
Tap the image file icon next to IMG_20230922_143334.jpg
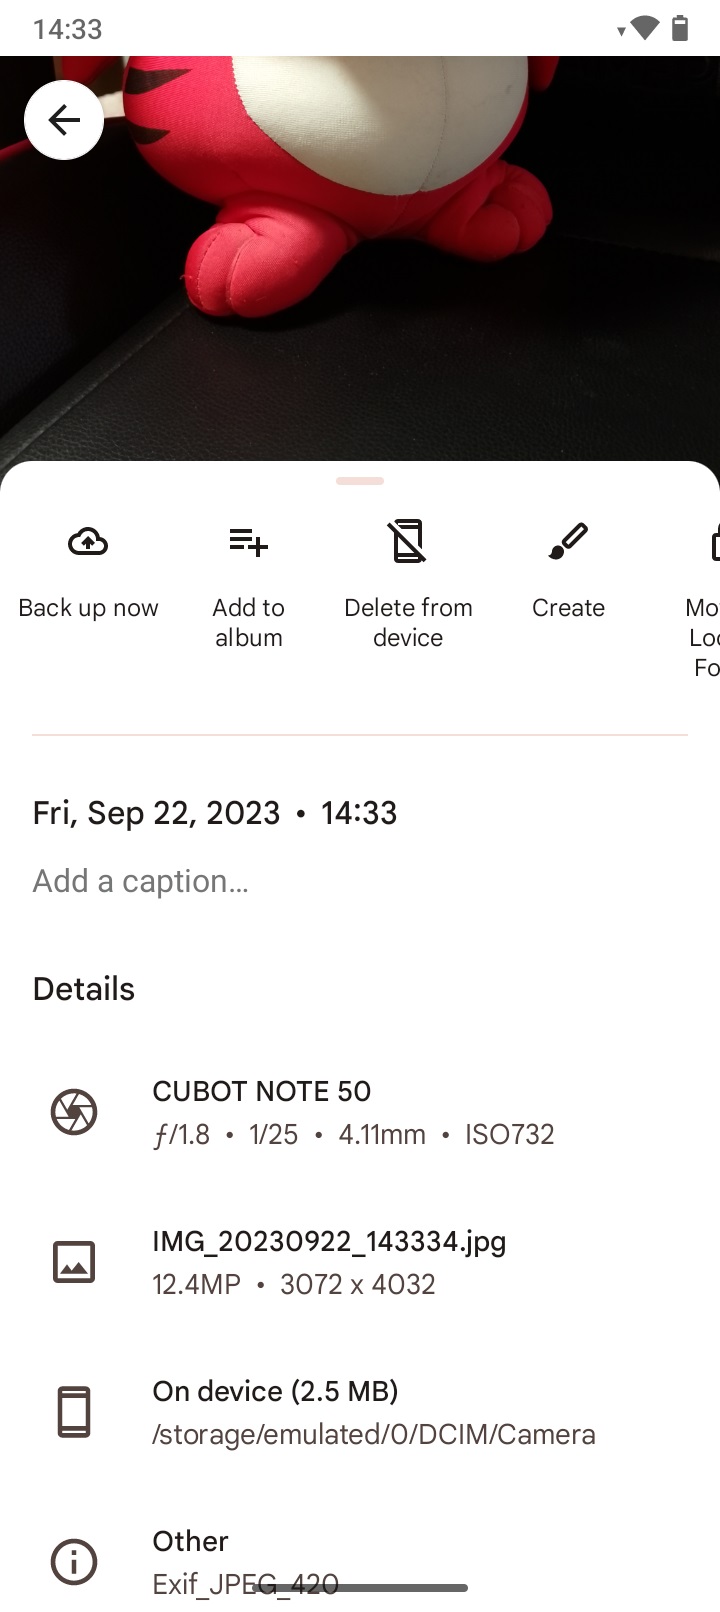74,1262
